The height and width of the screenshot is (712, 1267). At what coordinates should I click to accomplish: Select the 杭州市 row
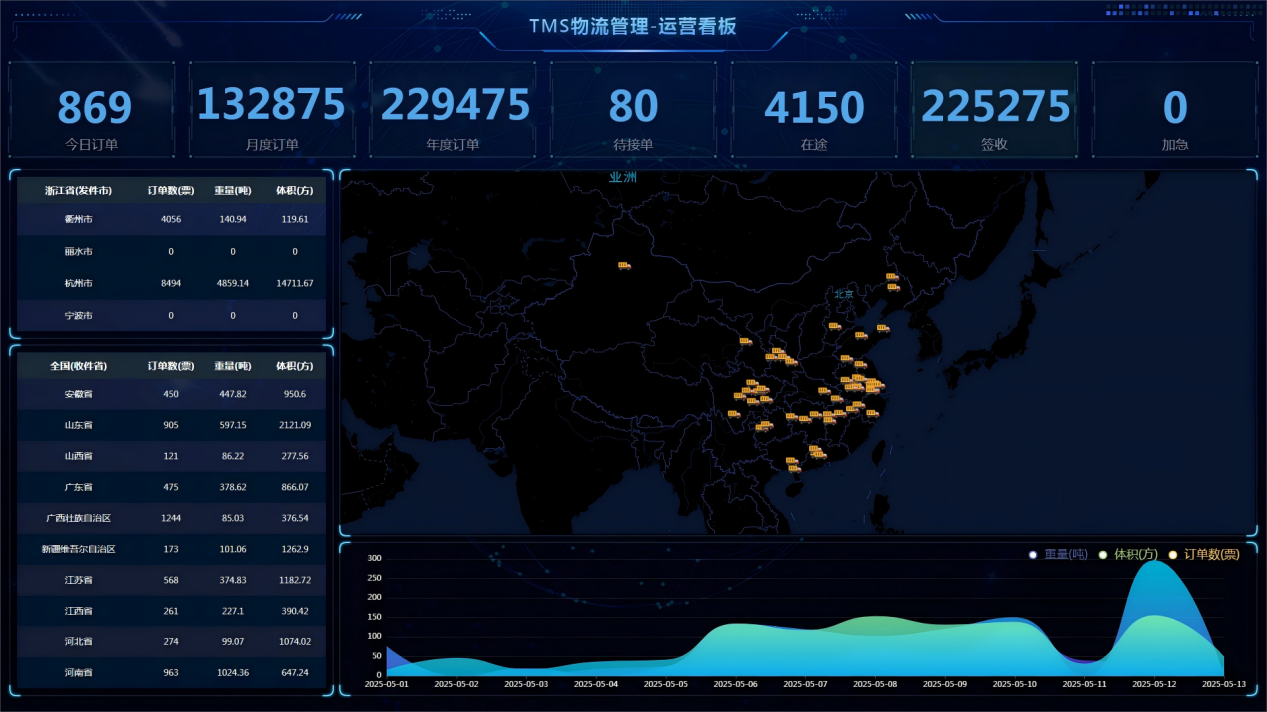pyautogui.click(x=171, y=283)
